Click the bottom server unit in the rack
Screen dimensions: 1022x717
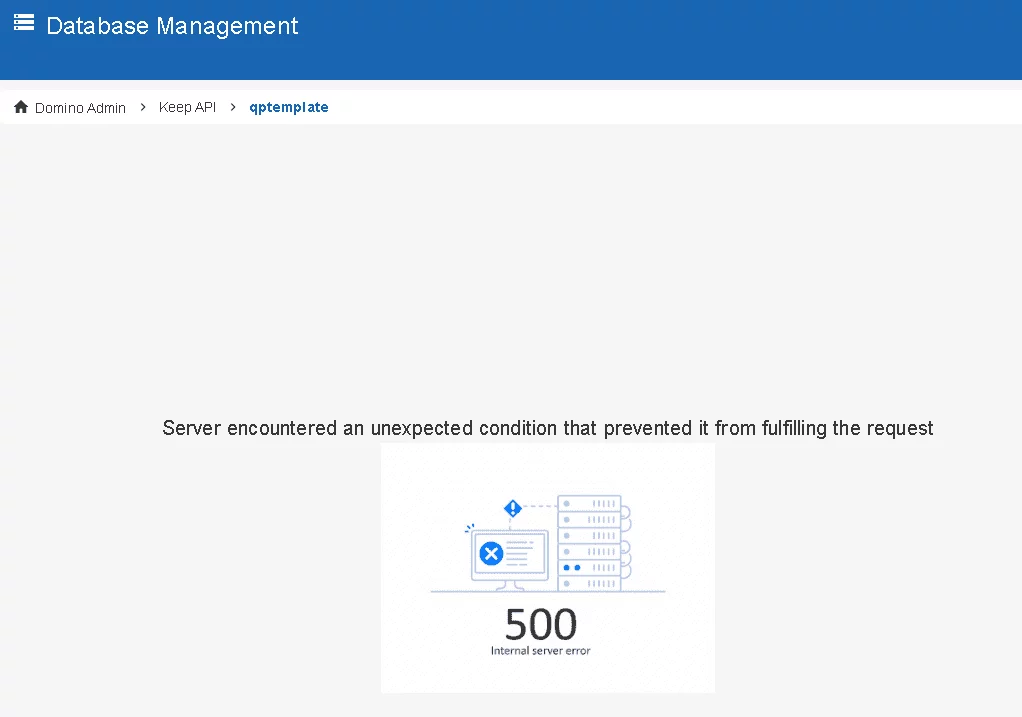coord(590,583)
